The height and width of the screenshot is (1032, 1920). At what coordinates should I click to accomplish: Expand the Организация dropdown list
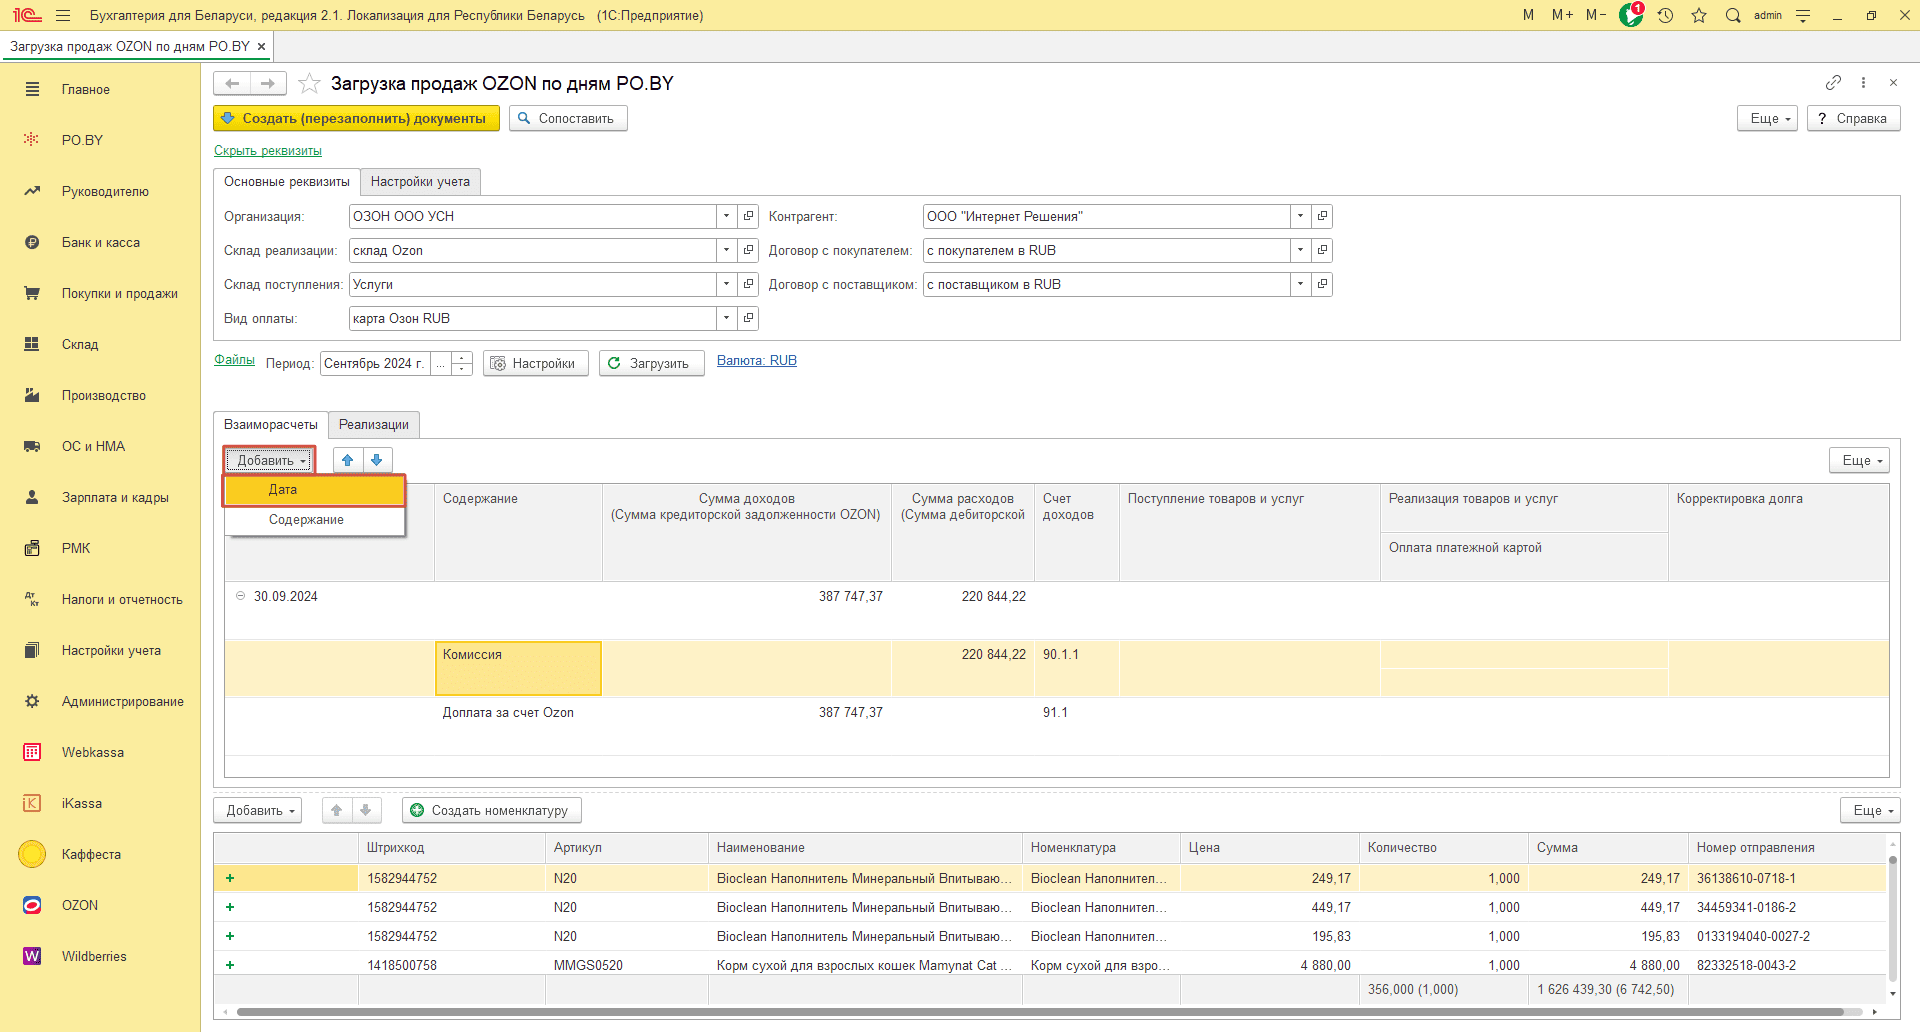click(727, 216)
